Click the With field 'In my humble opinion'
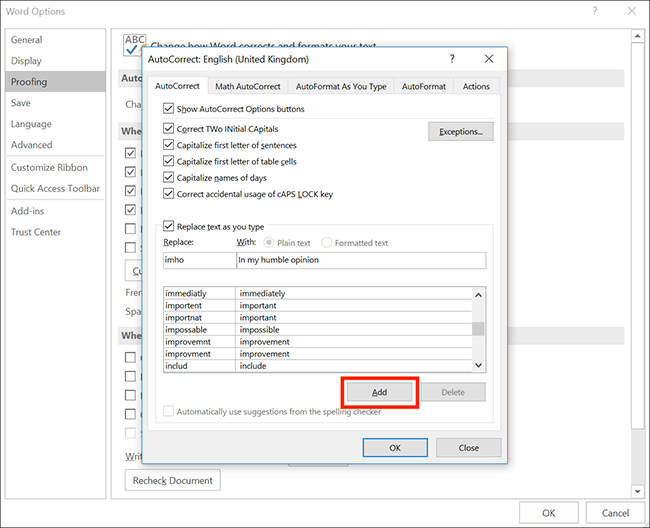Image resolution: width=650 pixels, height=528 pixels. click(x=361, y=260)
